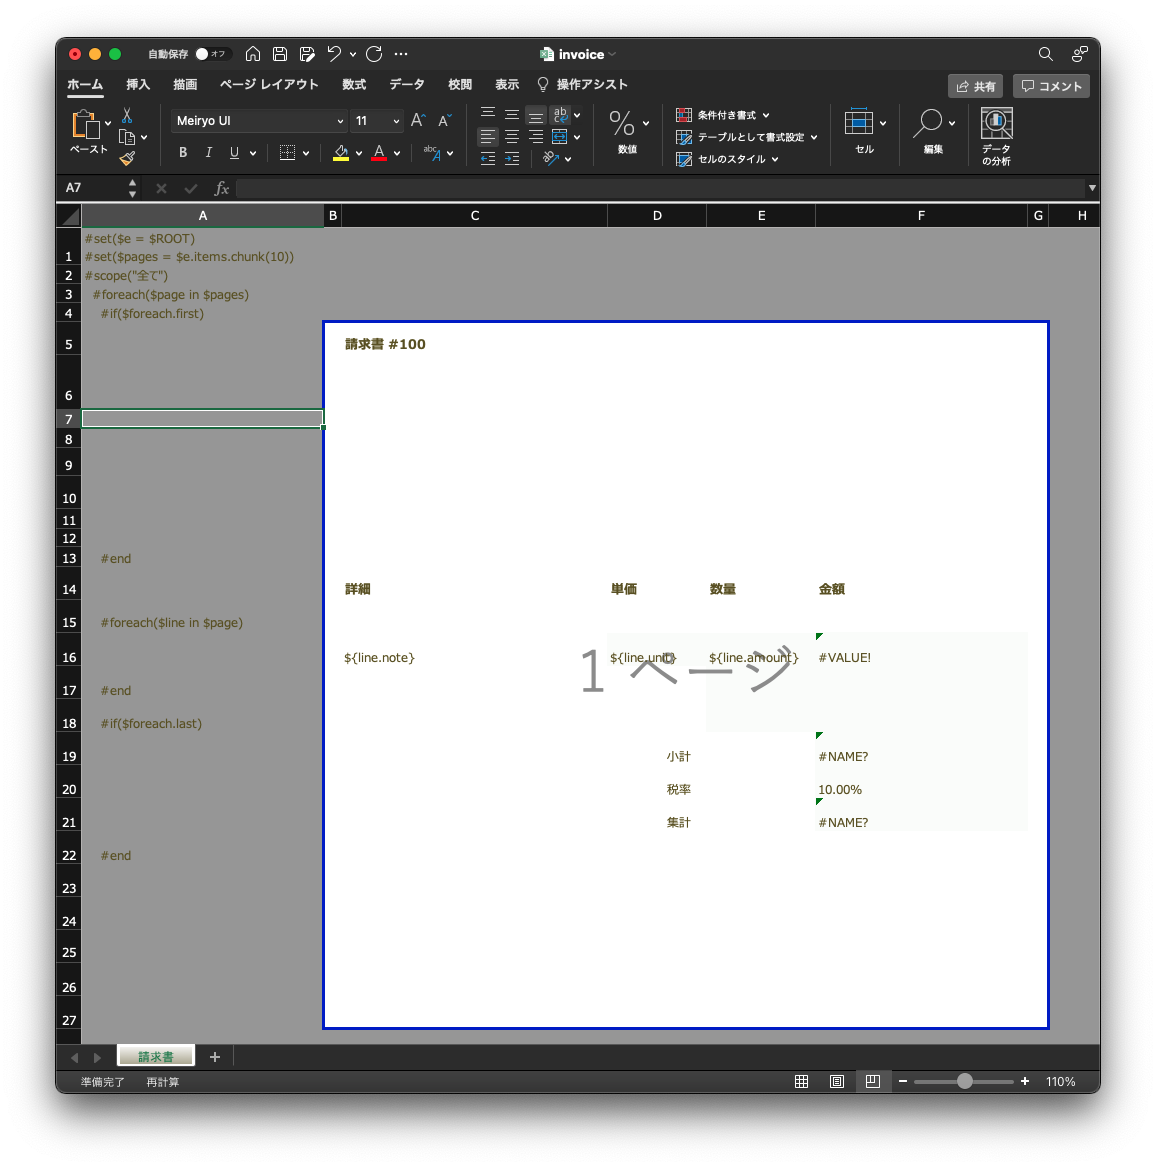
Task: Decrease indent
Action: (x=488, y=159)
